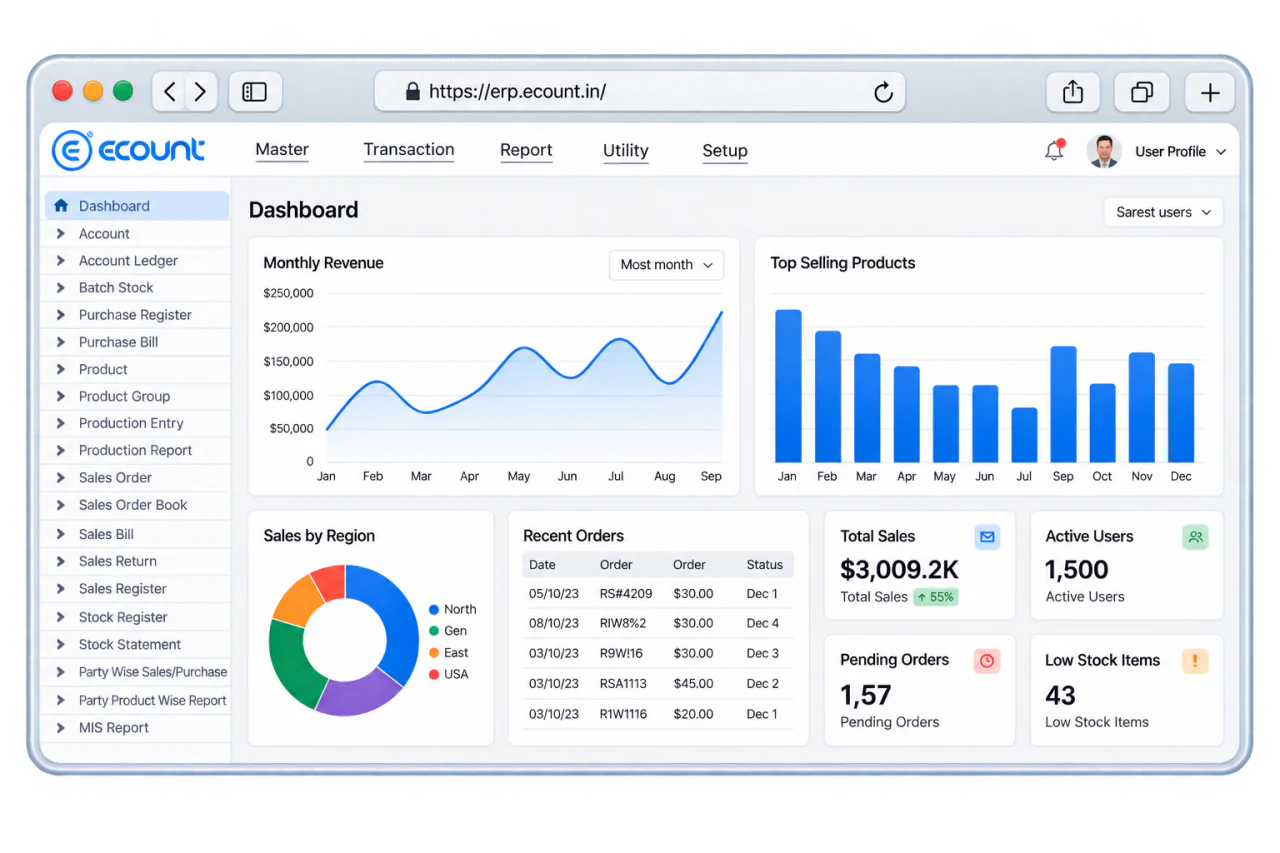Toggle the browser sidebar icon
The width and height of the screenshot is (1280, 853).
pyautogui.click(x=255, y=92)
